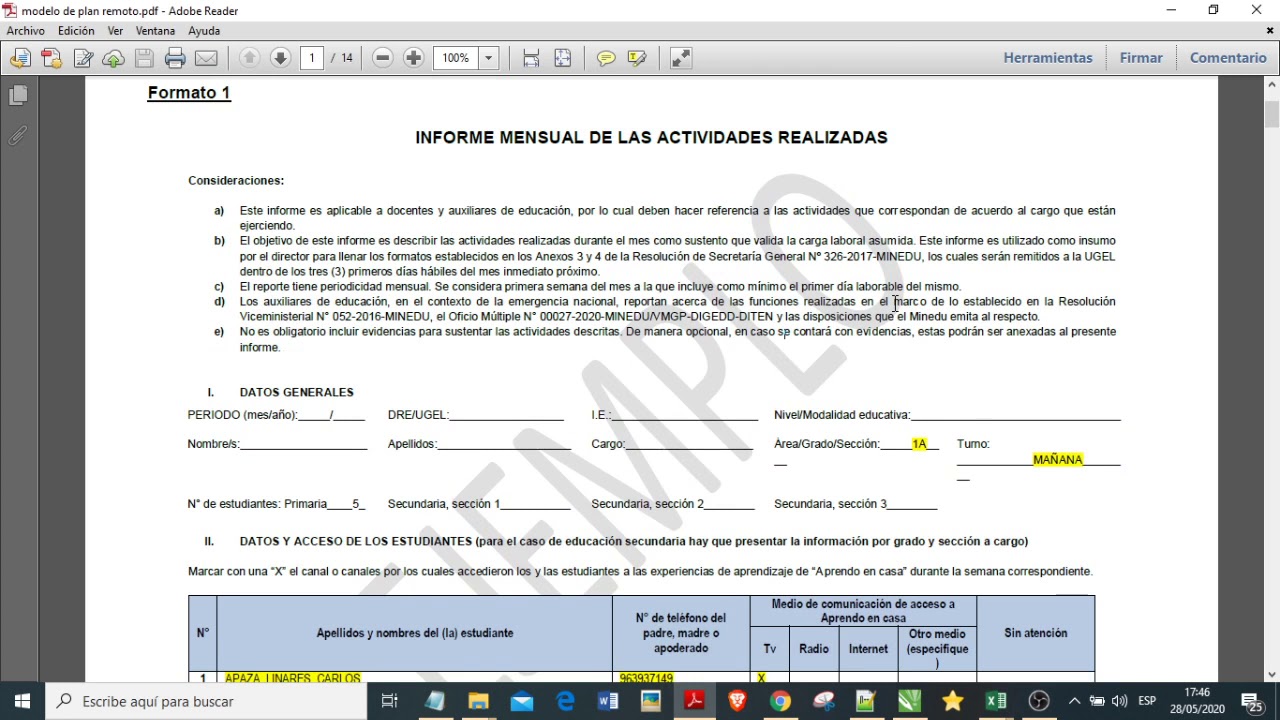Click the DATOS GENERALES heading

click(x=296, y=392)
